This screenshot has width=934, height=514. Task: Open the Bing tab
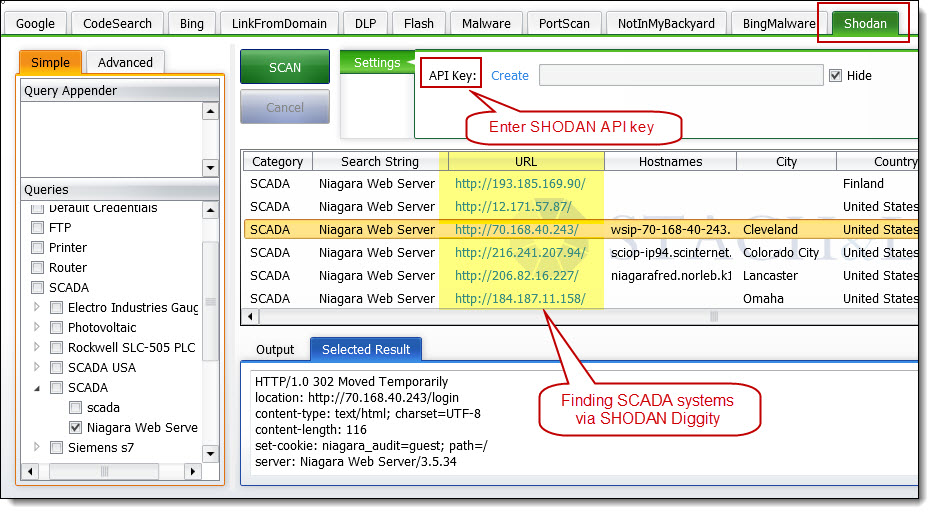pyautogui.click(x=192, y=24)
